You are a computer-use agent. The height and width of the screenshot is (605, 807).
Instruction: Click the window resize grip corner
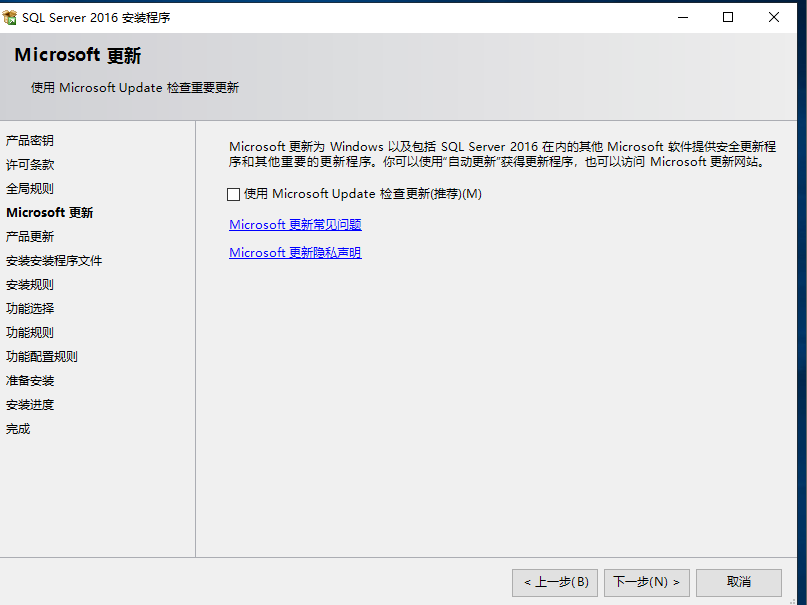pyautogui.click(x=792, y=600)
